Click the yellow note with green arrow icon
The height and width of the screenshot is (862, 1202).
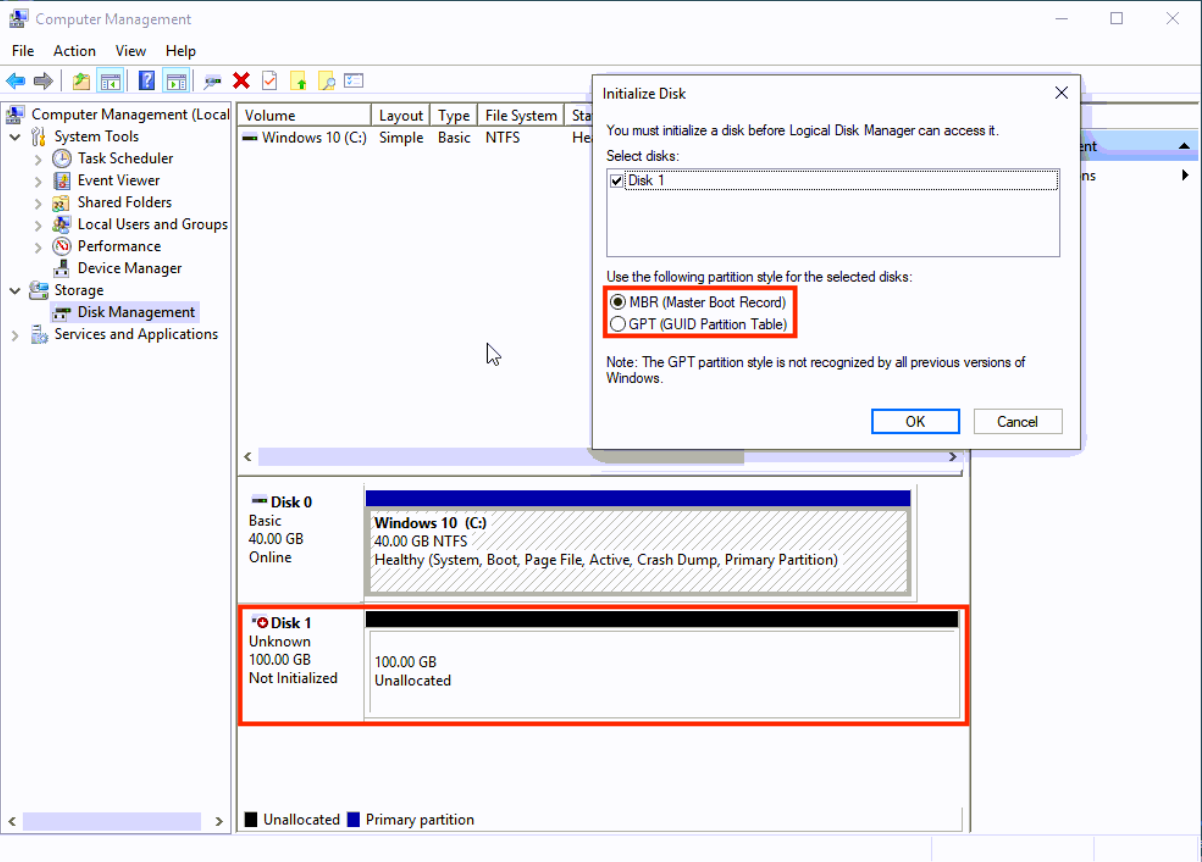tap(298, 81)
